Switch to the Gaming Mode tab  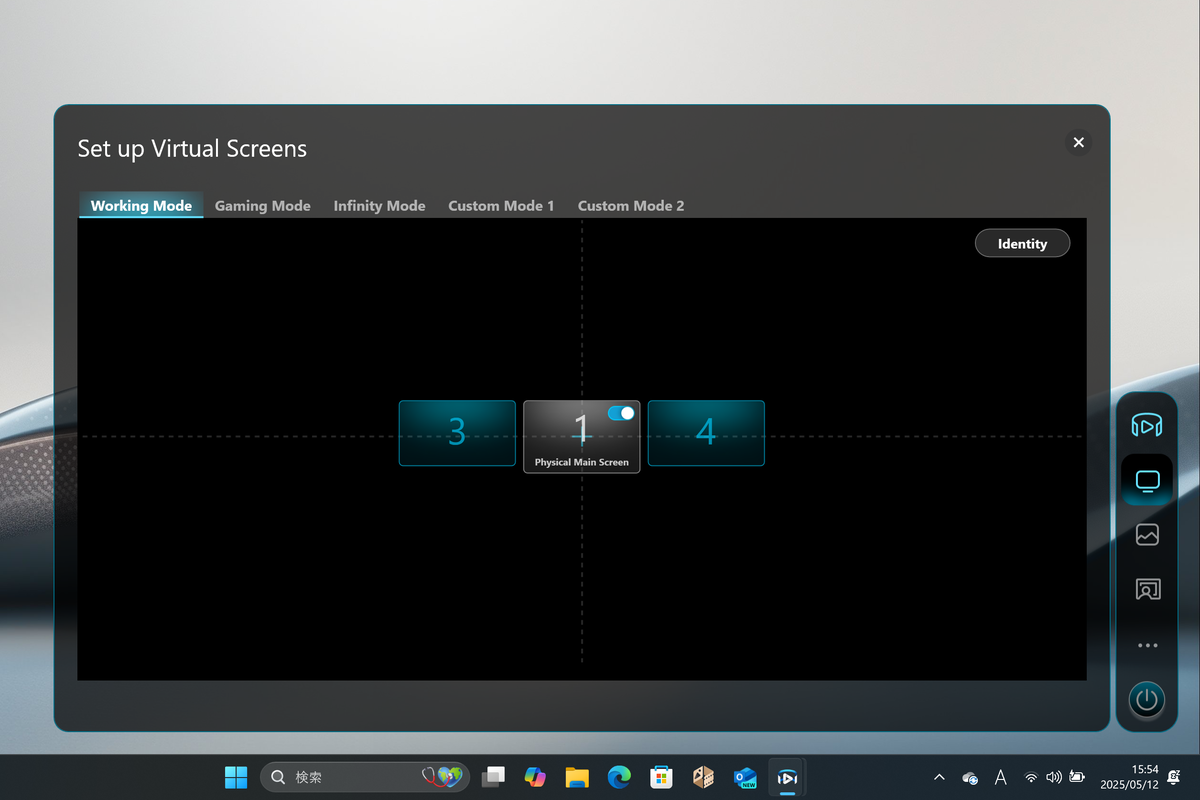coord(262,206)
